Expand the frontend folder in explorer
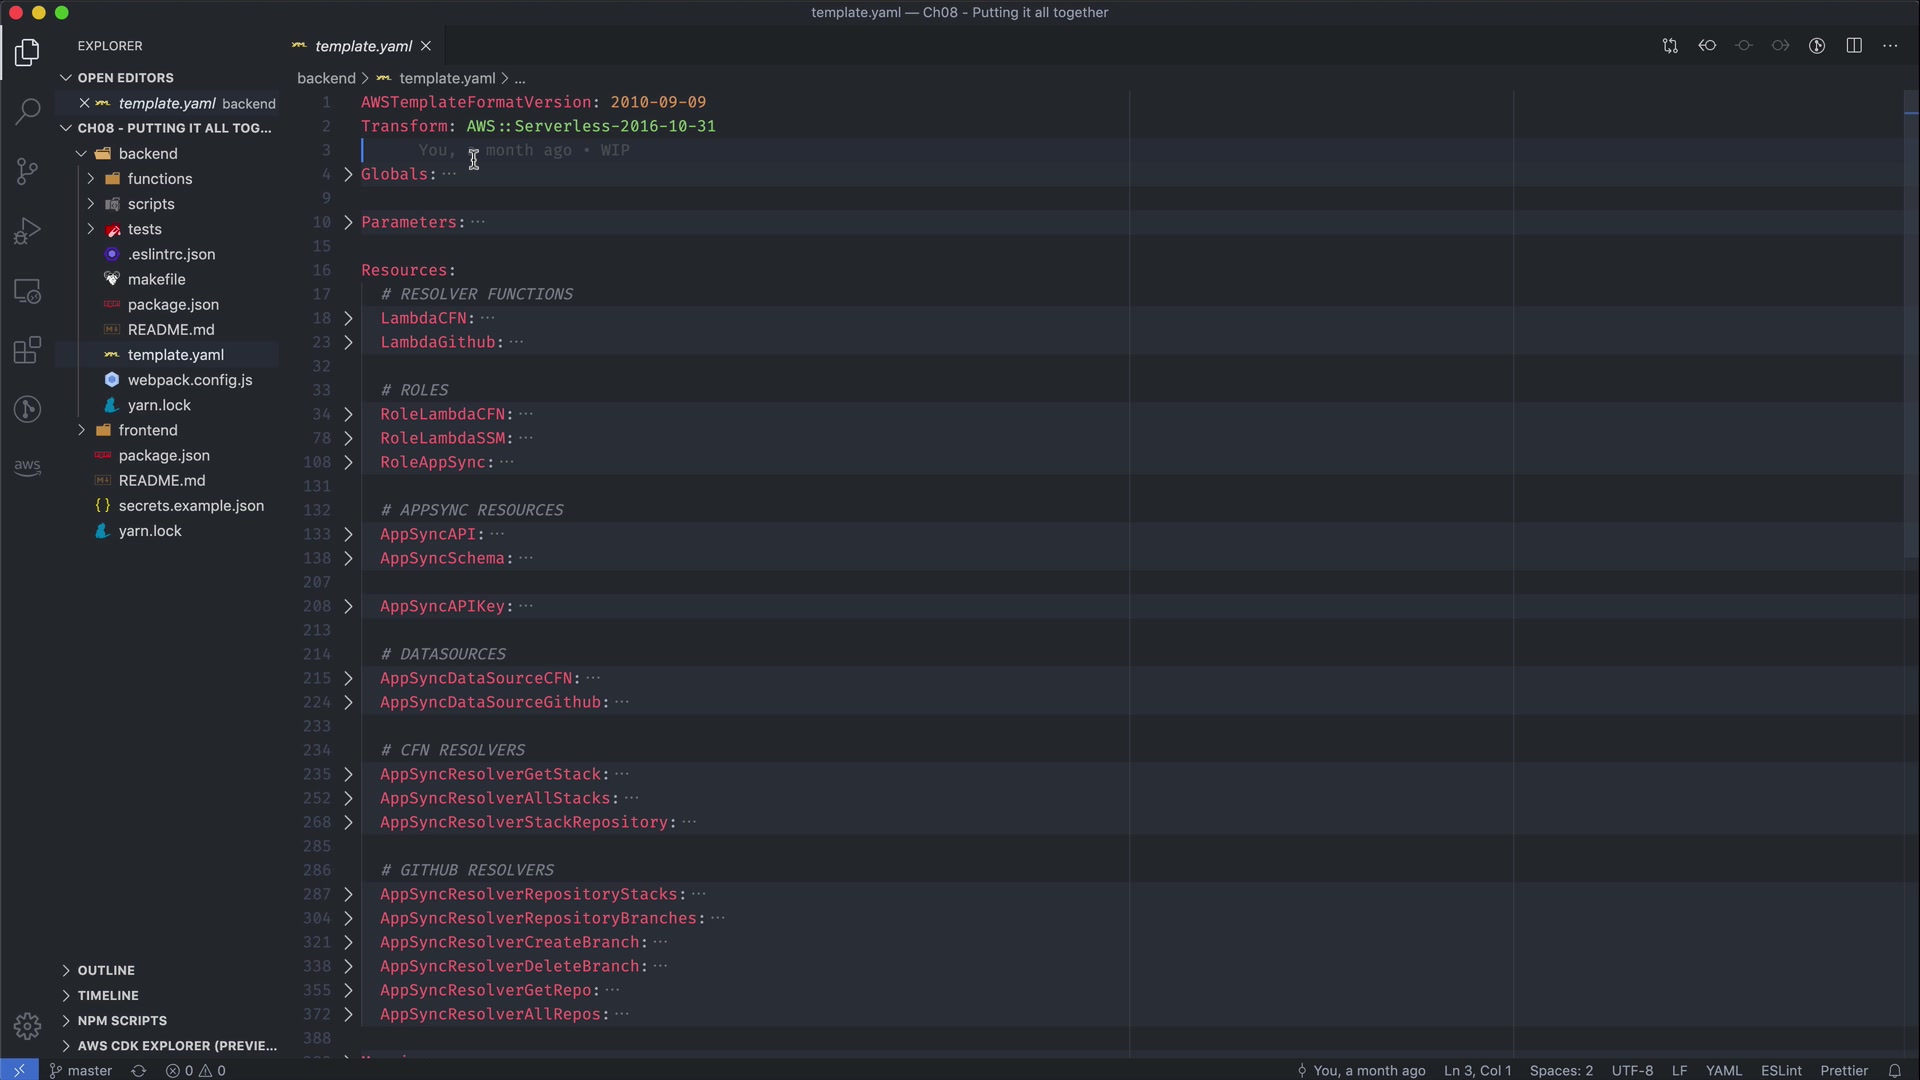 tap(148, 430)
